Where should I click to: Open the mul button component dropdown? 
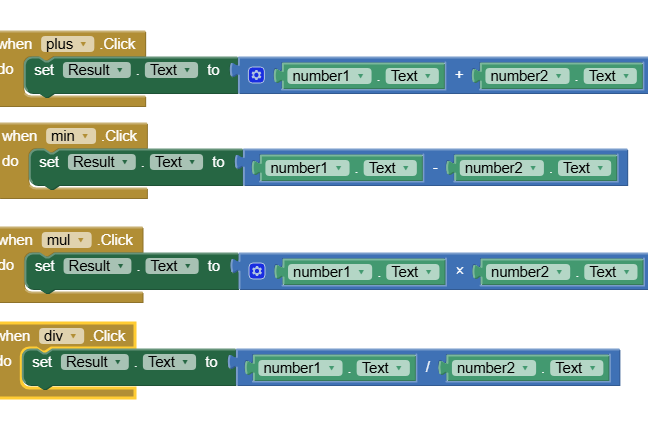pos(66,240)
